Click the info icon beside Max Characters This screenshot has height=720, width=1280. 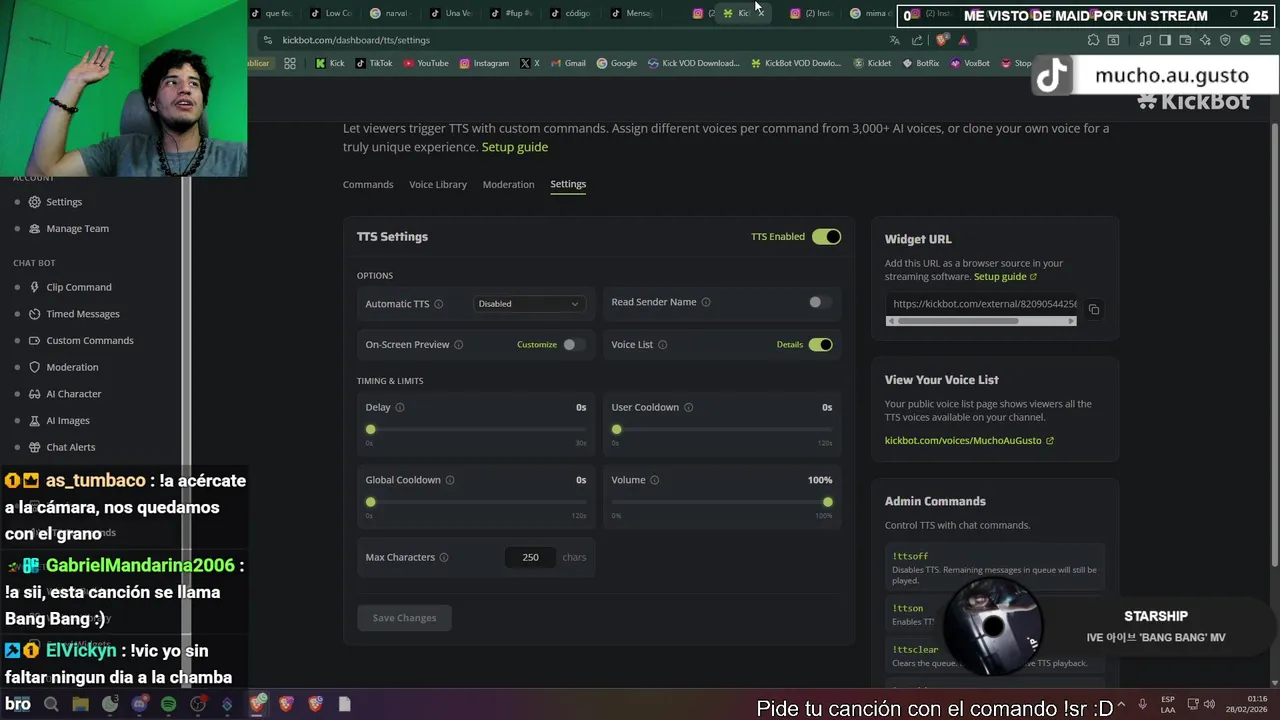[444, 557]
